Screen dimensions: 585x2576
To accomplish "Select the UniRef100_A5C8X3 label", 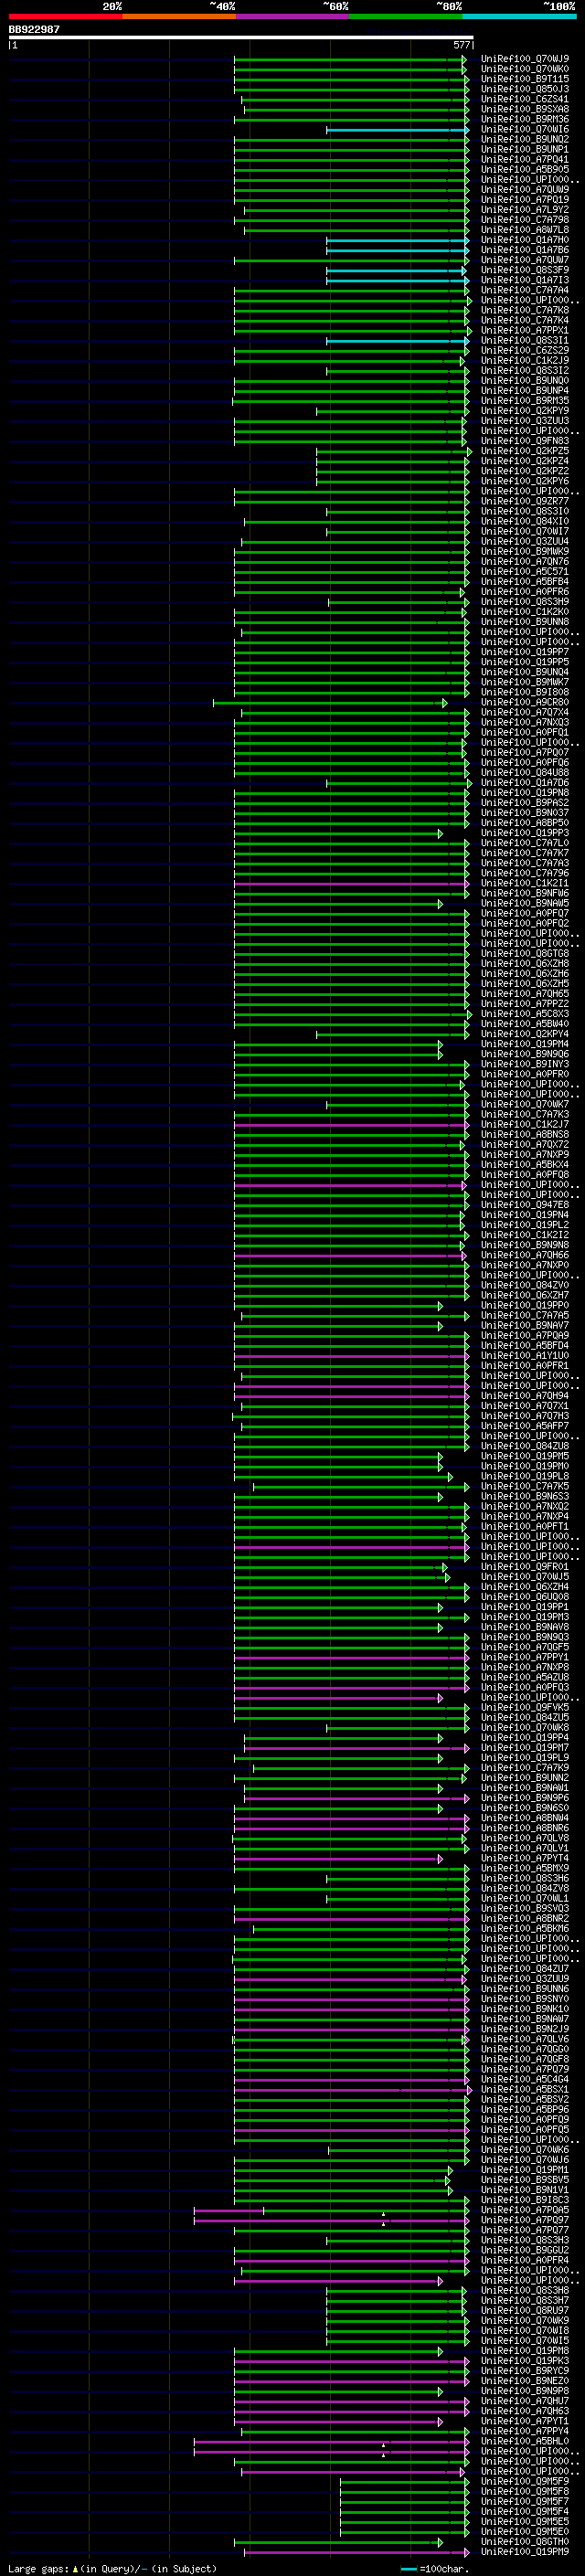I will click(x=525, y=1014).
